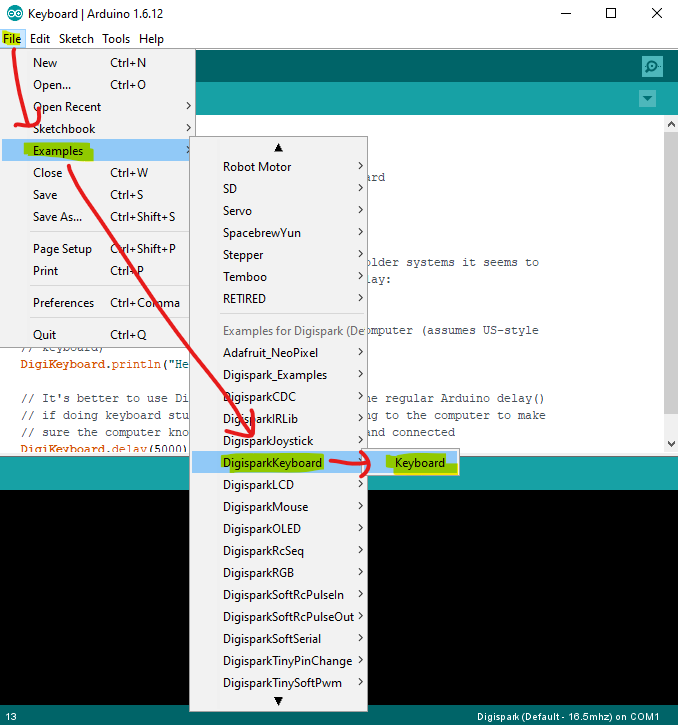678x725 pixels.
Task: Click the DigiKeyboard.println code line
Action: click(x=104, y=364)
